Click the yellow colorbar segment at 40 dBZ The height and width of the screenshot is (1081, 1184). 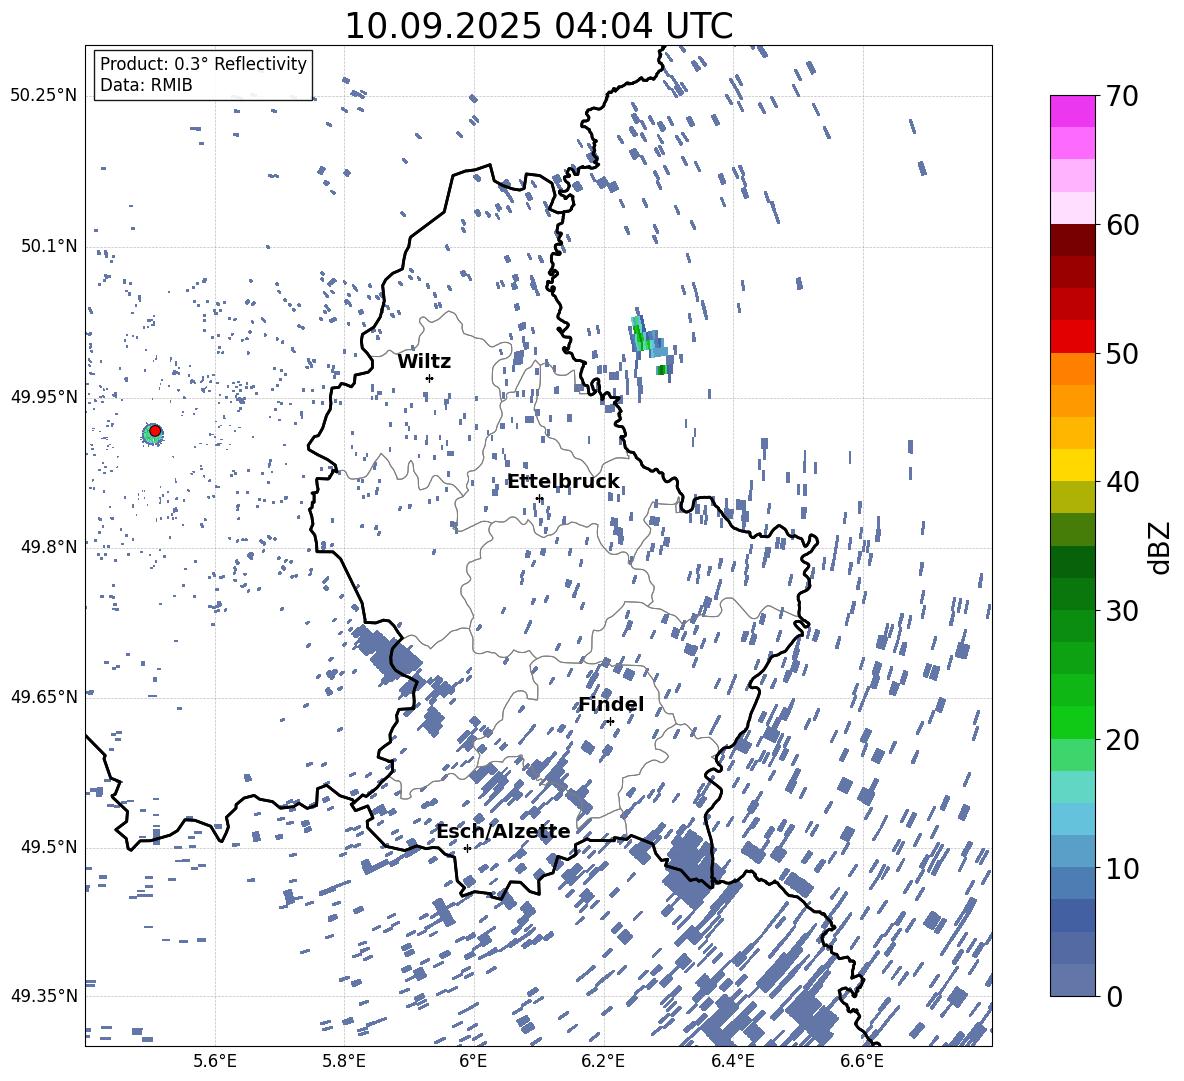1072,465
